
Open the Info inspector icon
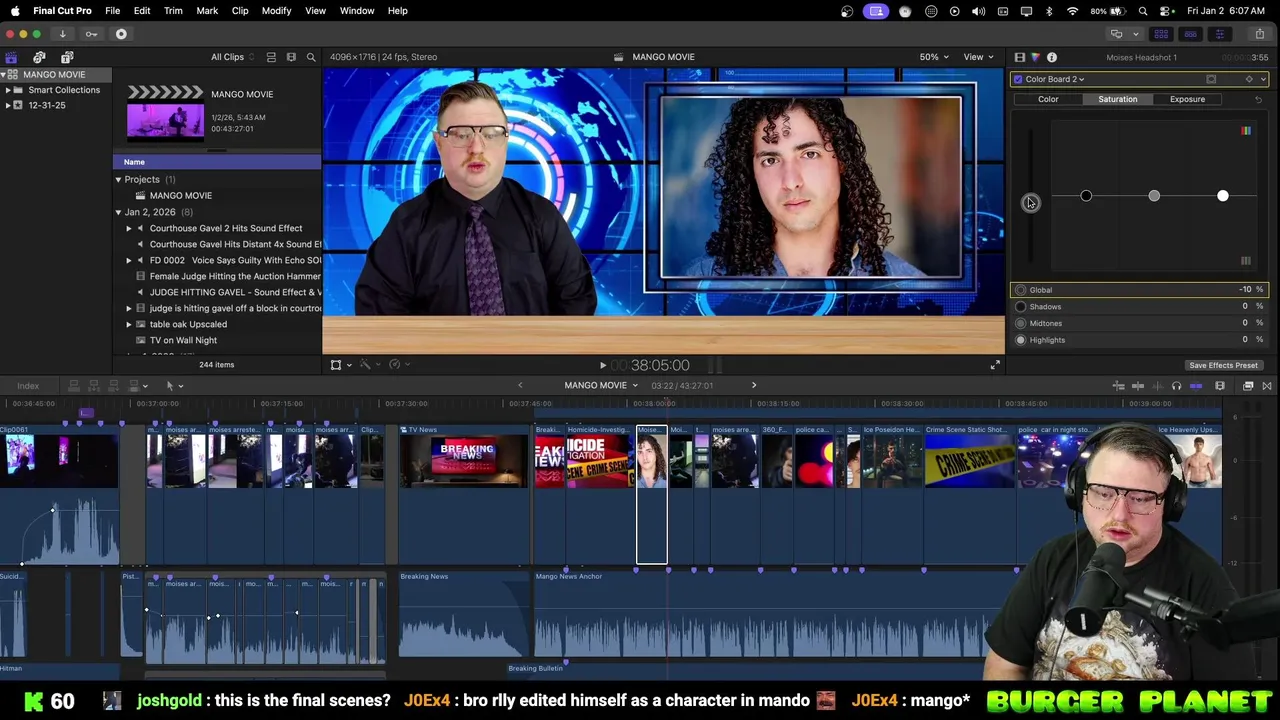click(1051, 58)
